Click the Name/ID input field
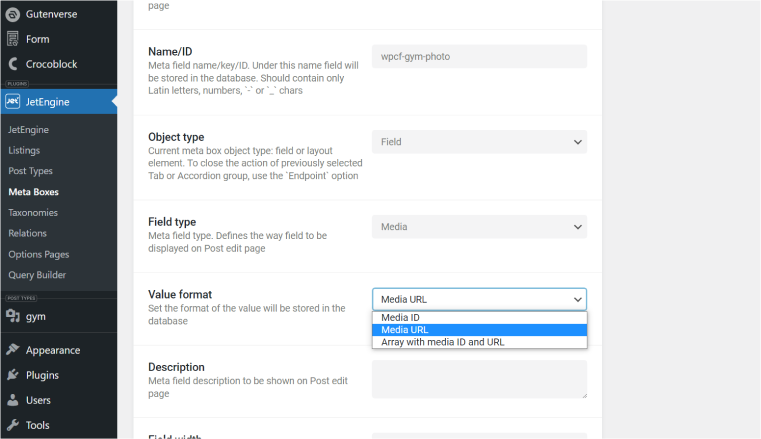The image size is (761, 439). [x=479, y=56]
